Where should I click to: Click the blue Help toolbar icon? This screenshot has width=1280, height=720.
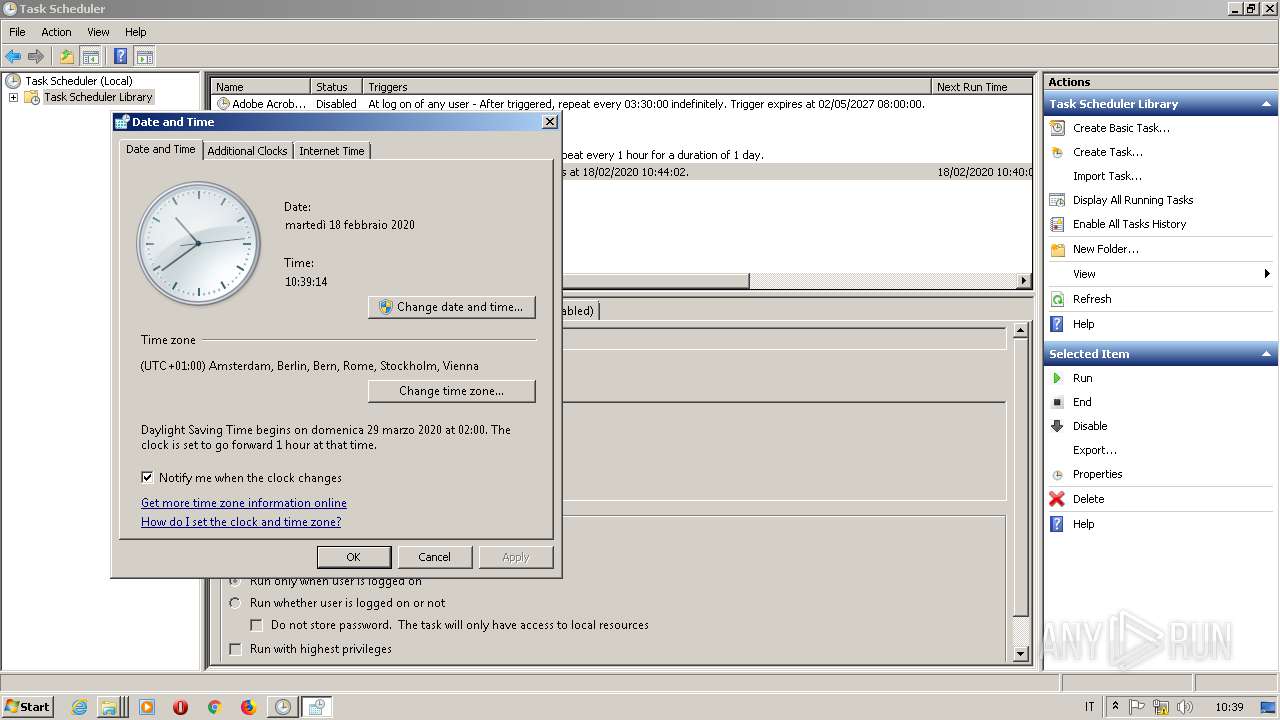121,57
